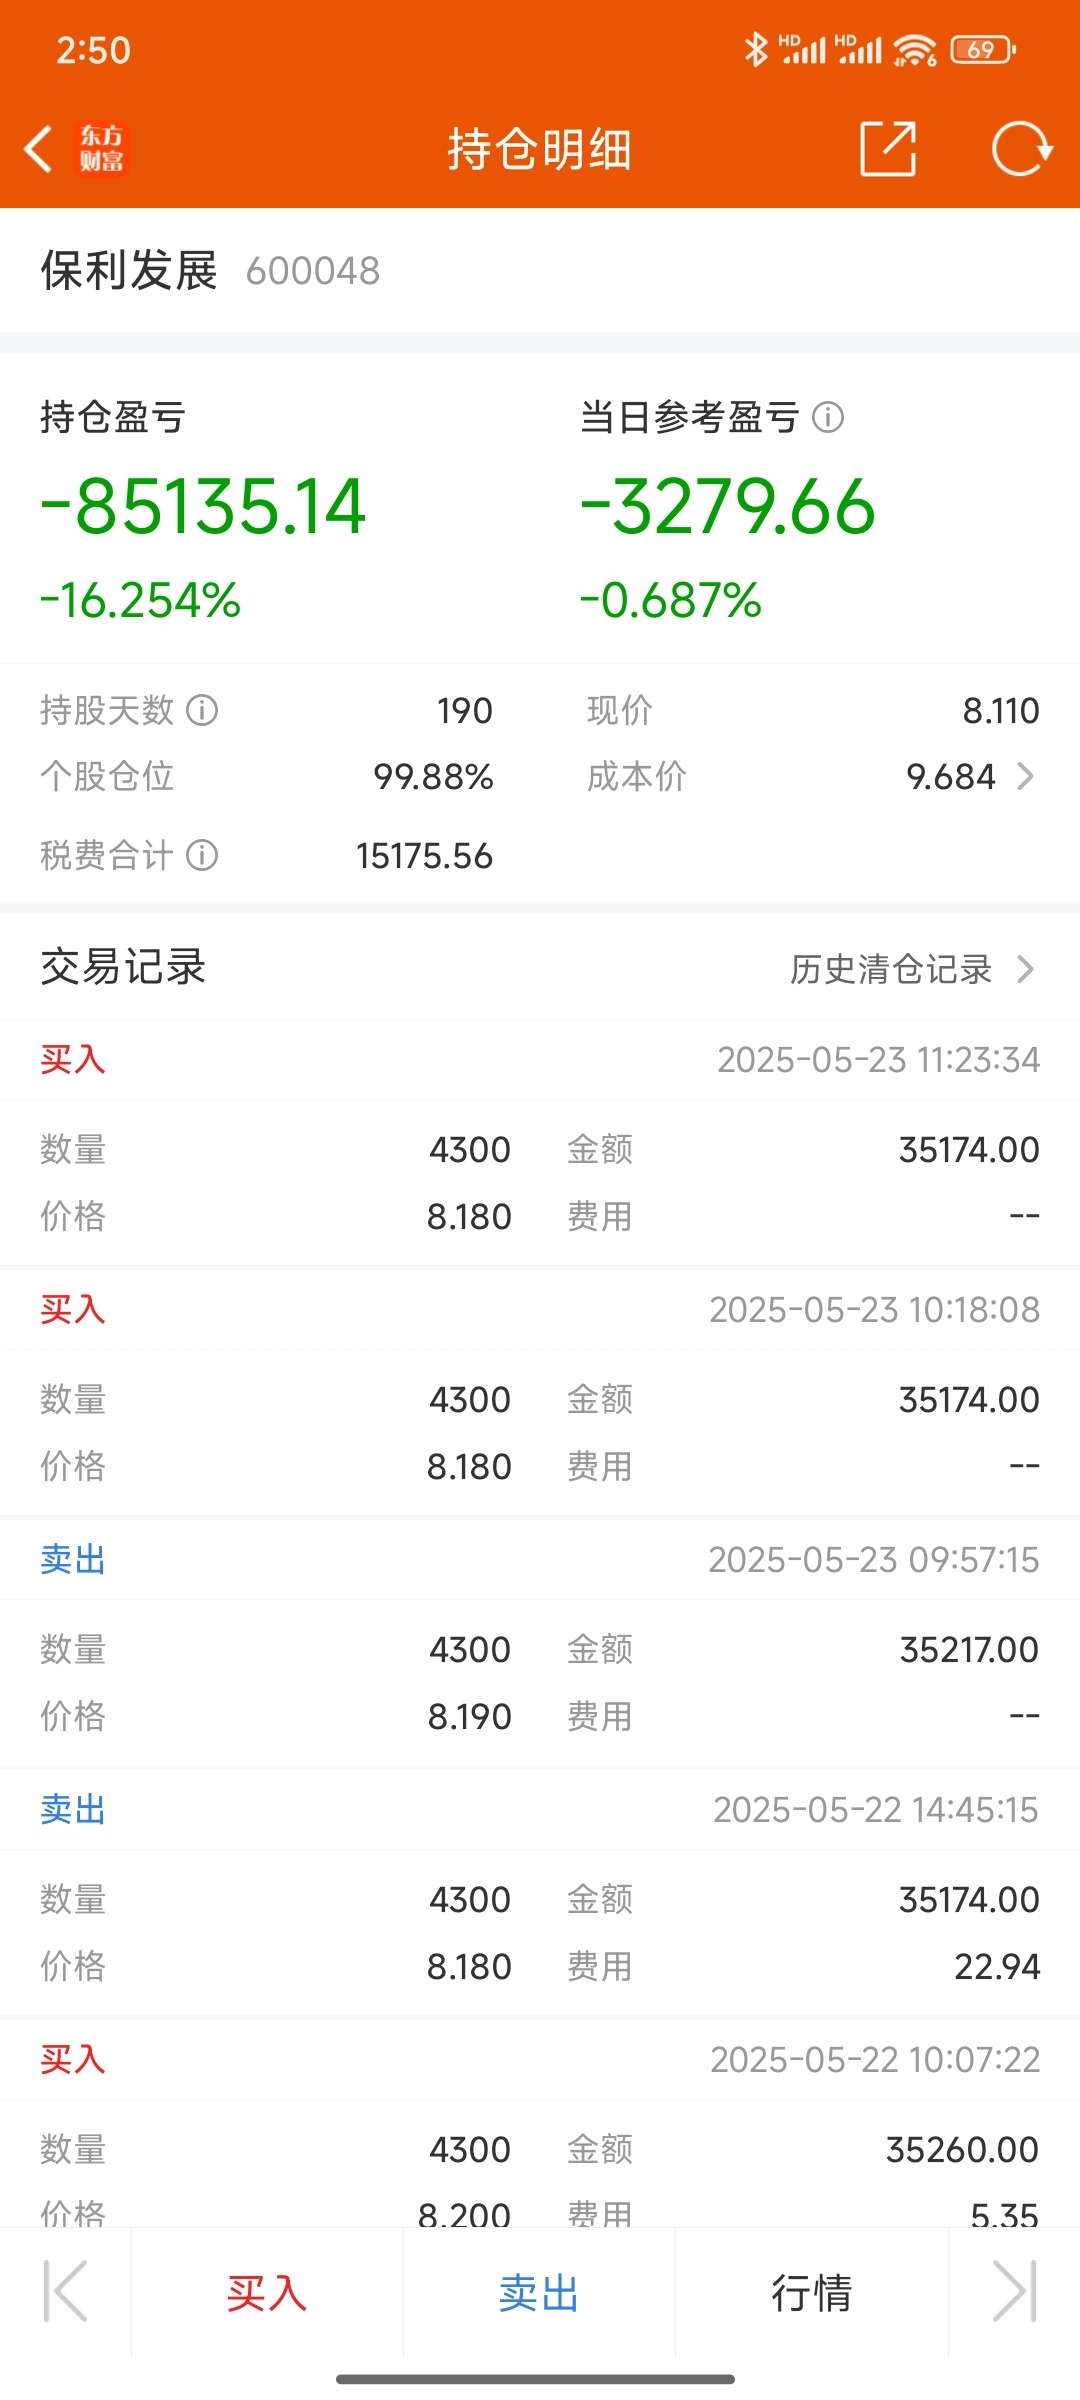Tap the bottom 买入 button

(x=267, y=2293)
